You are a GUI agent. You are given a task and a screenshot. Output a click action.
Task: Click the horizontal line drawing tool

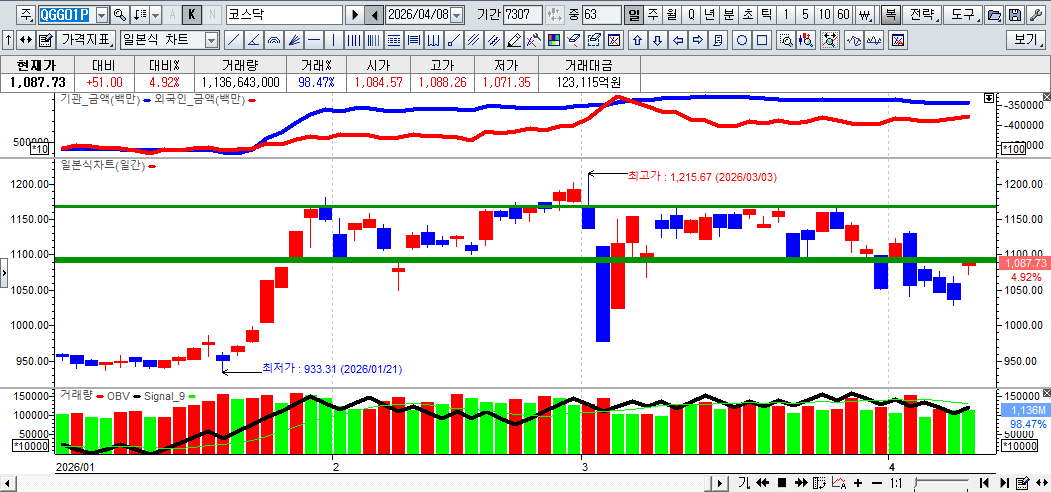click(x=314, y=40)
